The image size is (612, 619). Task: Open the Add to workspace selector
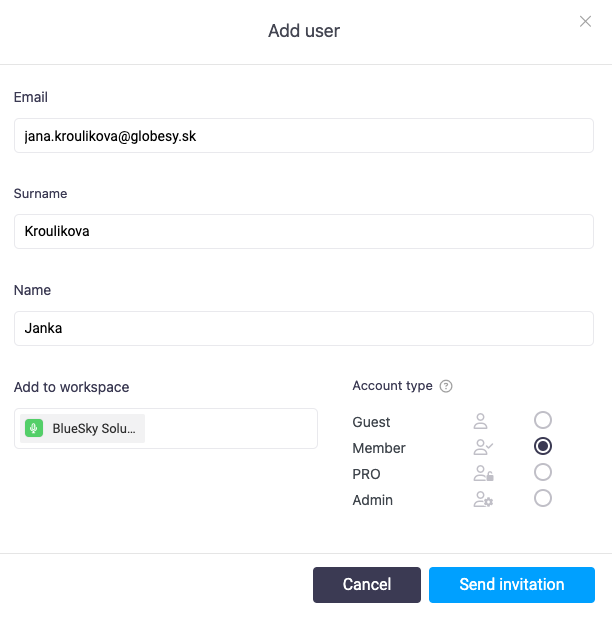point(230,429)
